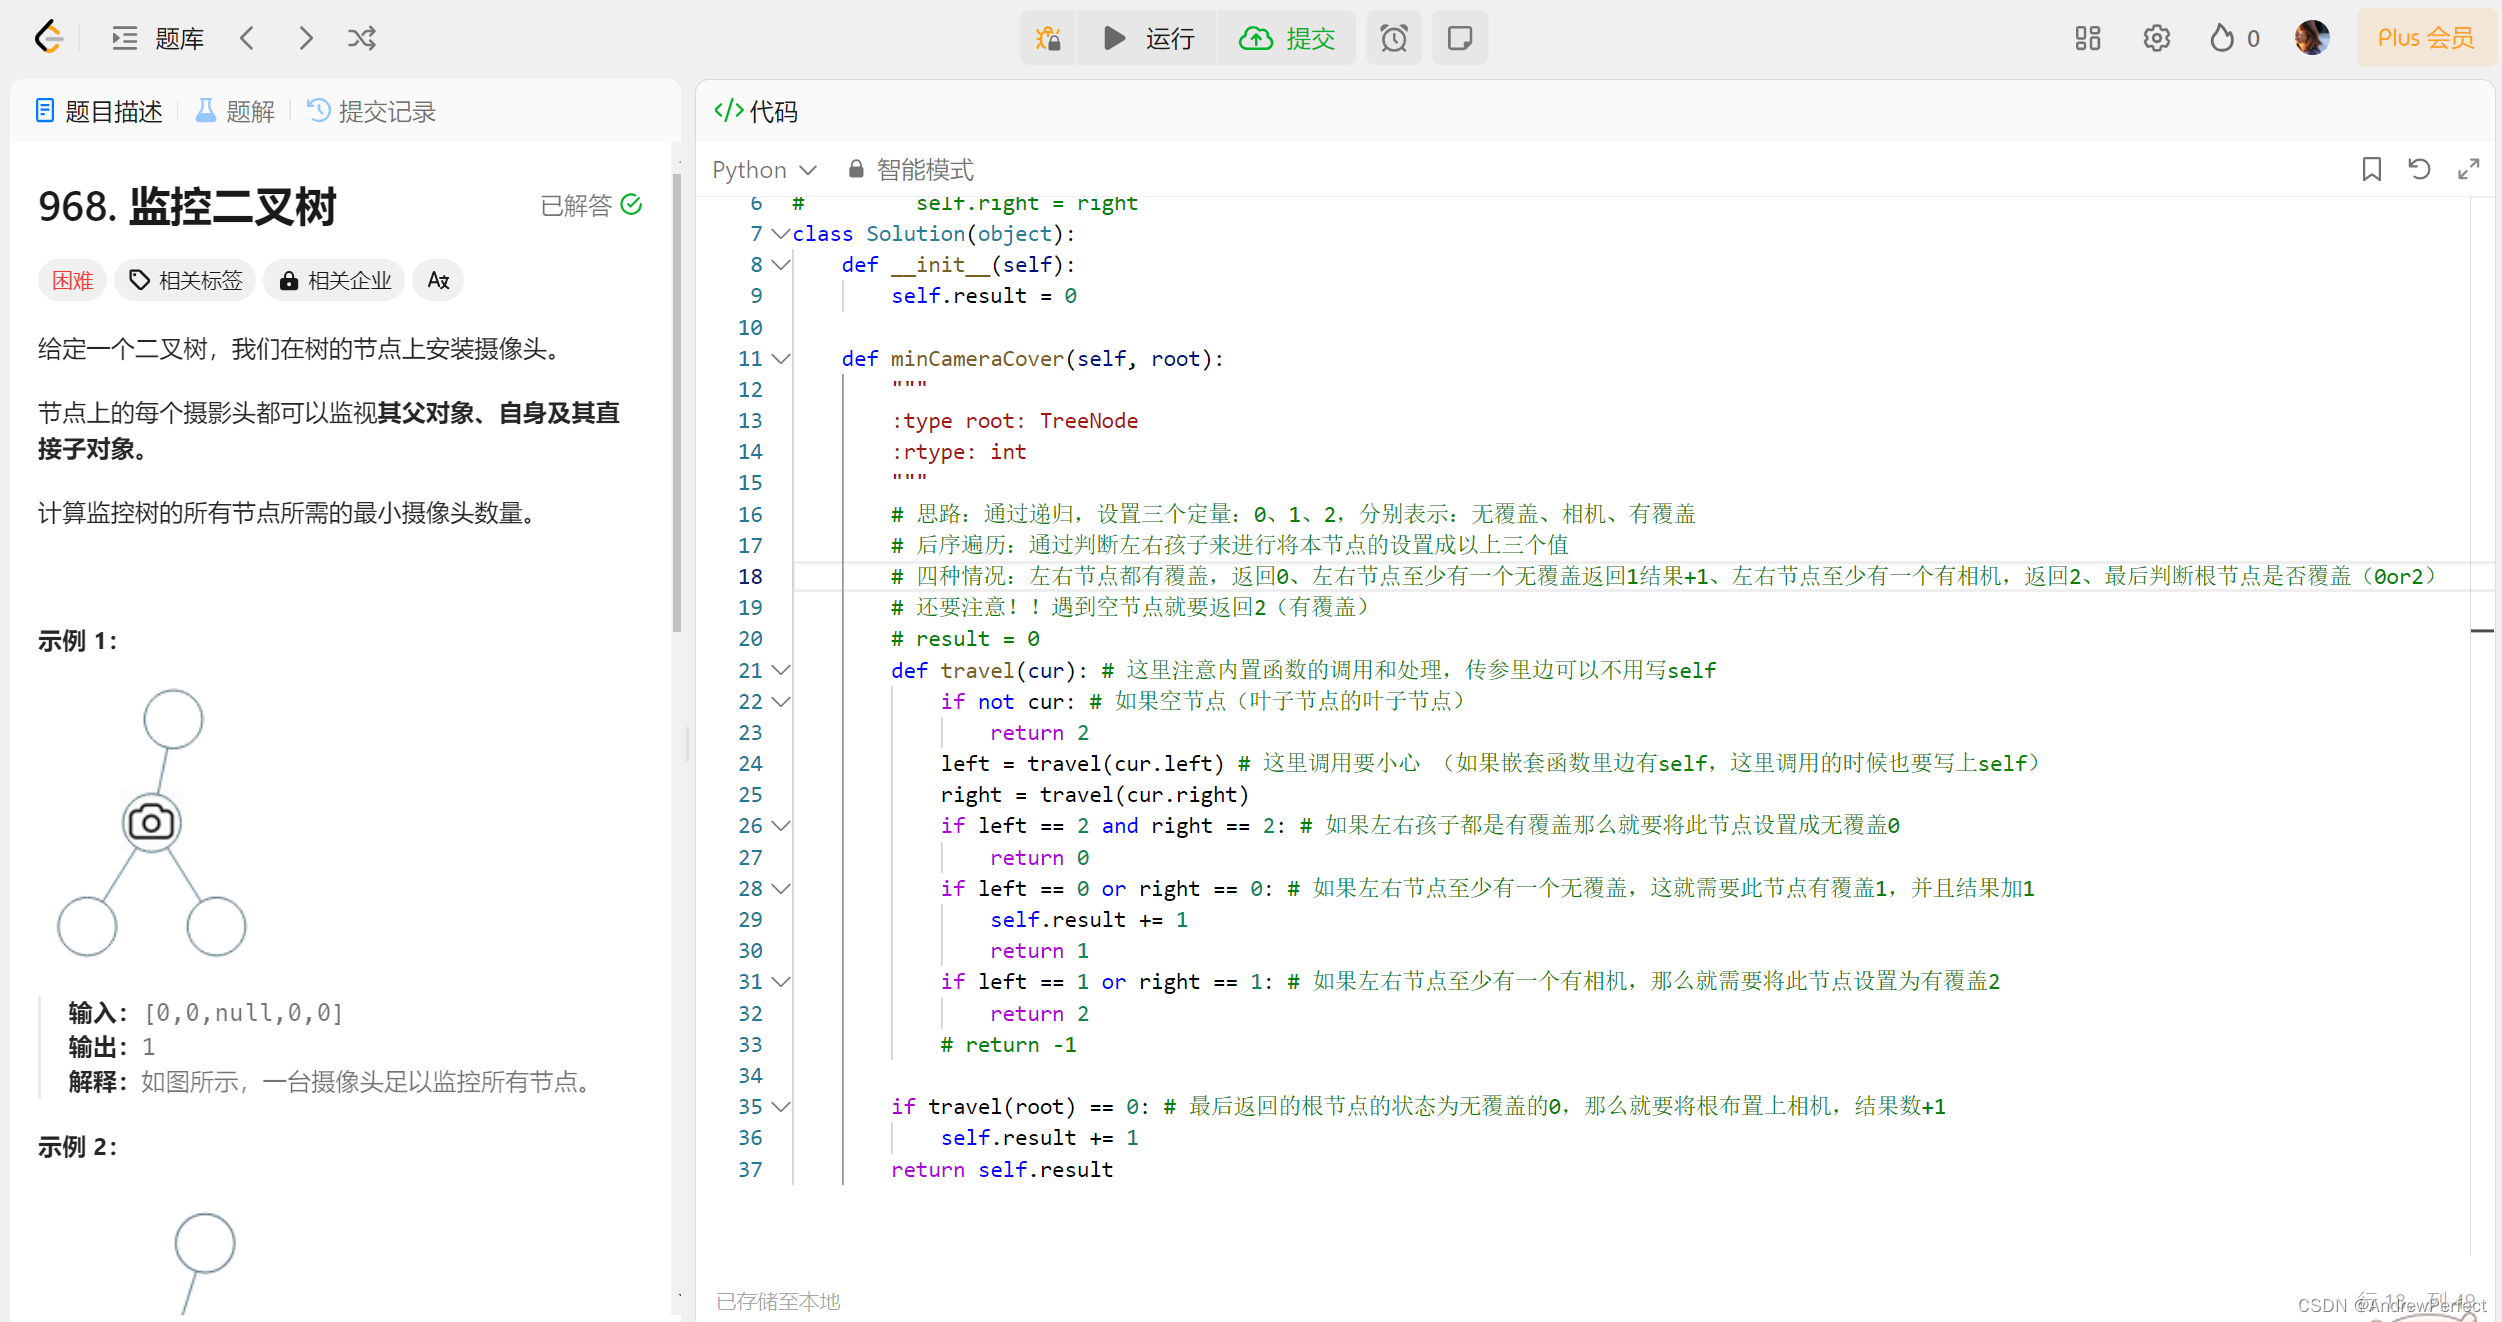Screen dimensions: 2502x1322
Task: Bookmark the current code
Action: point(2371,169)
